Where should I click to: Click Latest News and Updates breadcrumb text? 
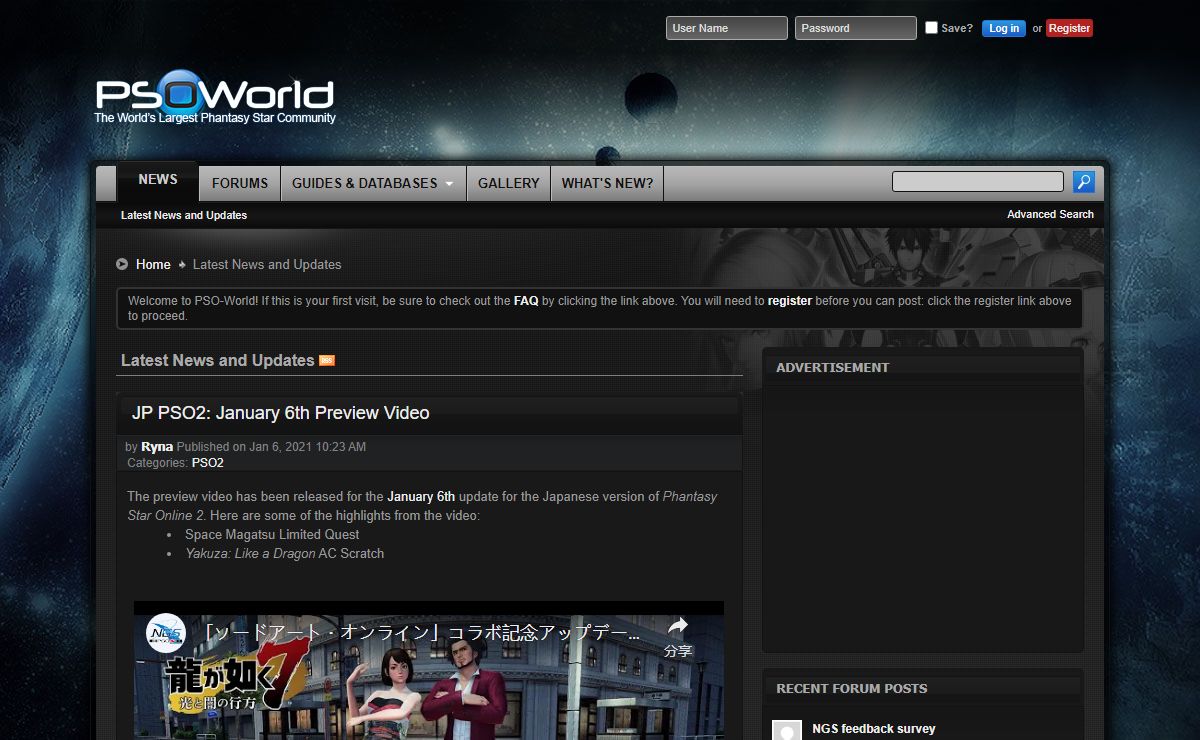[x=267, y=264]
